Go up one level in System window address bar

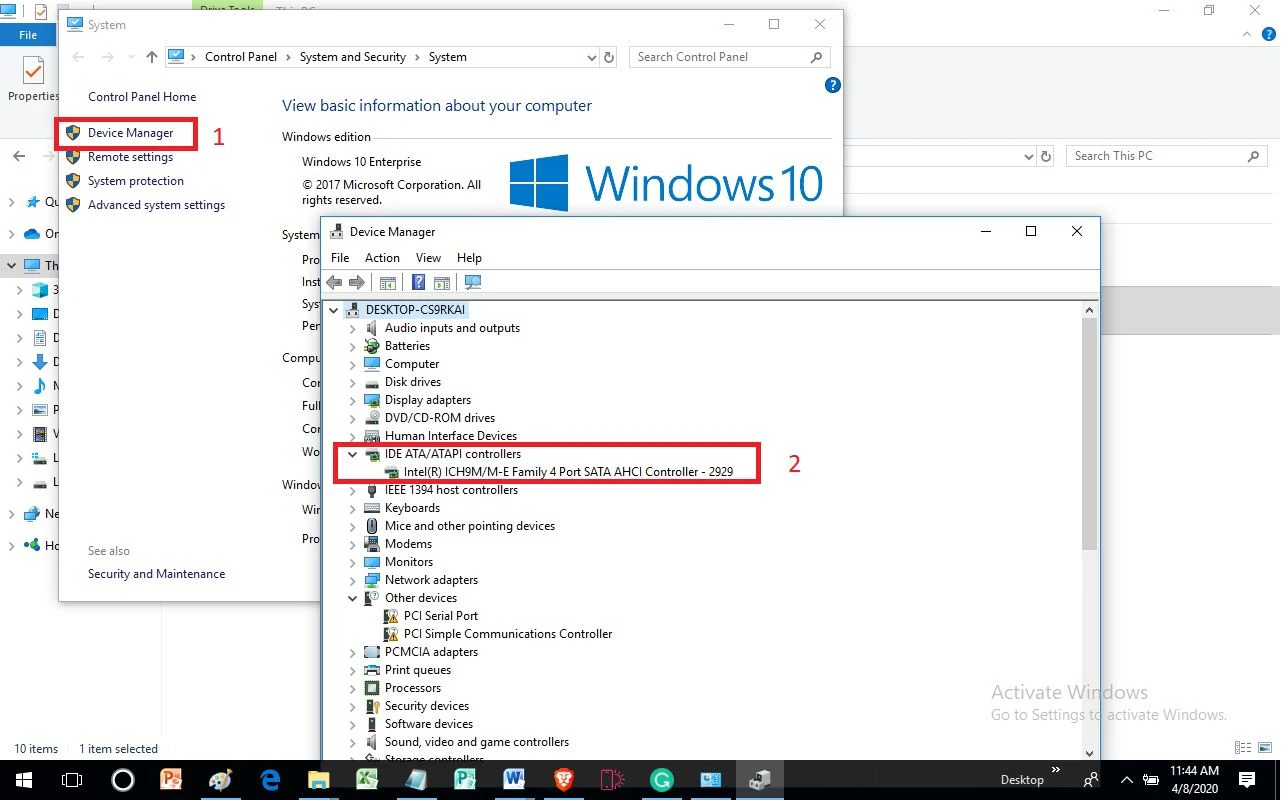coord(152,57)
